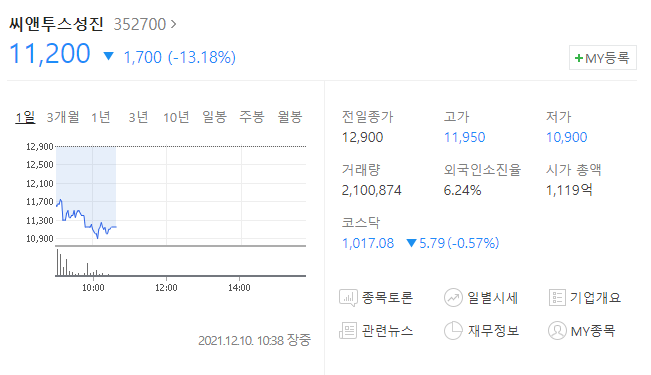Viewport: 651px width, 375px height.
Task: Click the 11,300 price axis label
Action: [x=40, y=221]
